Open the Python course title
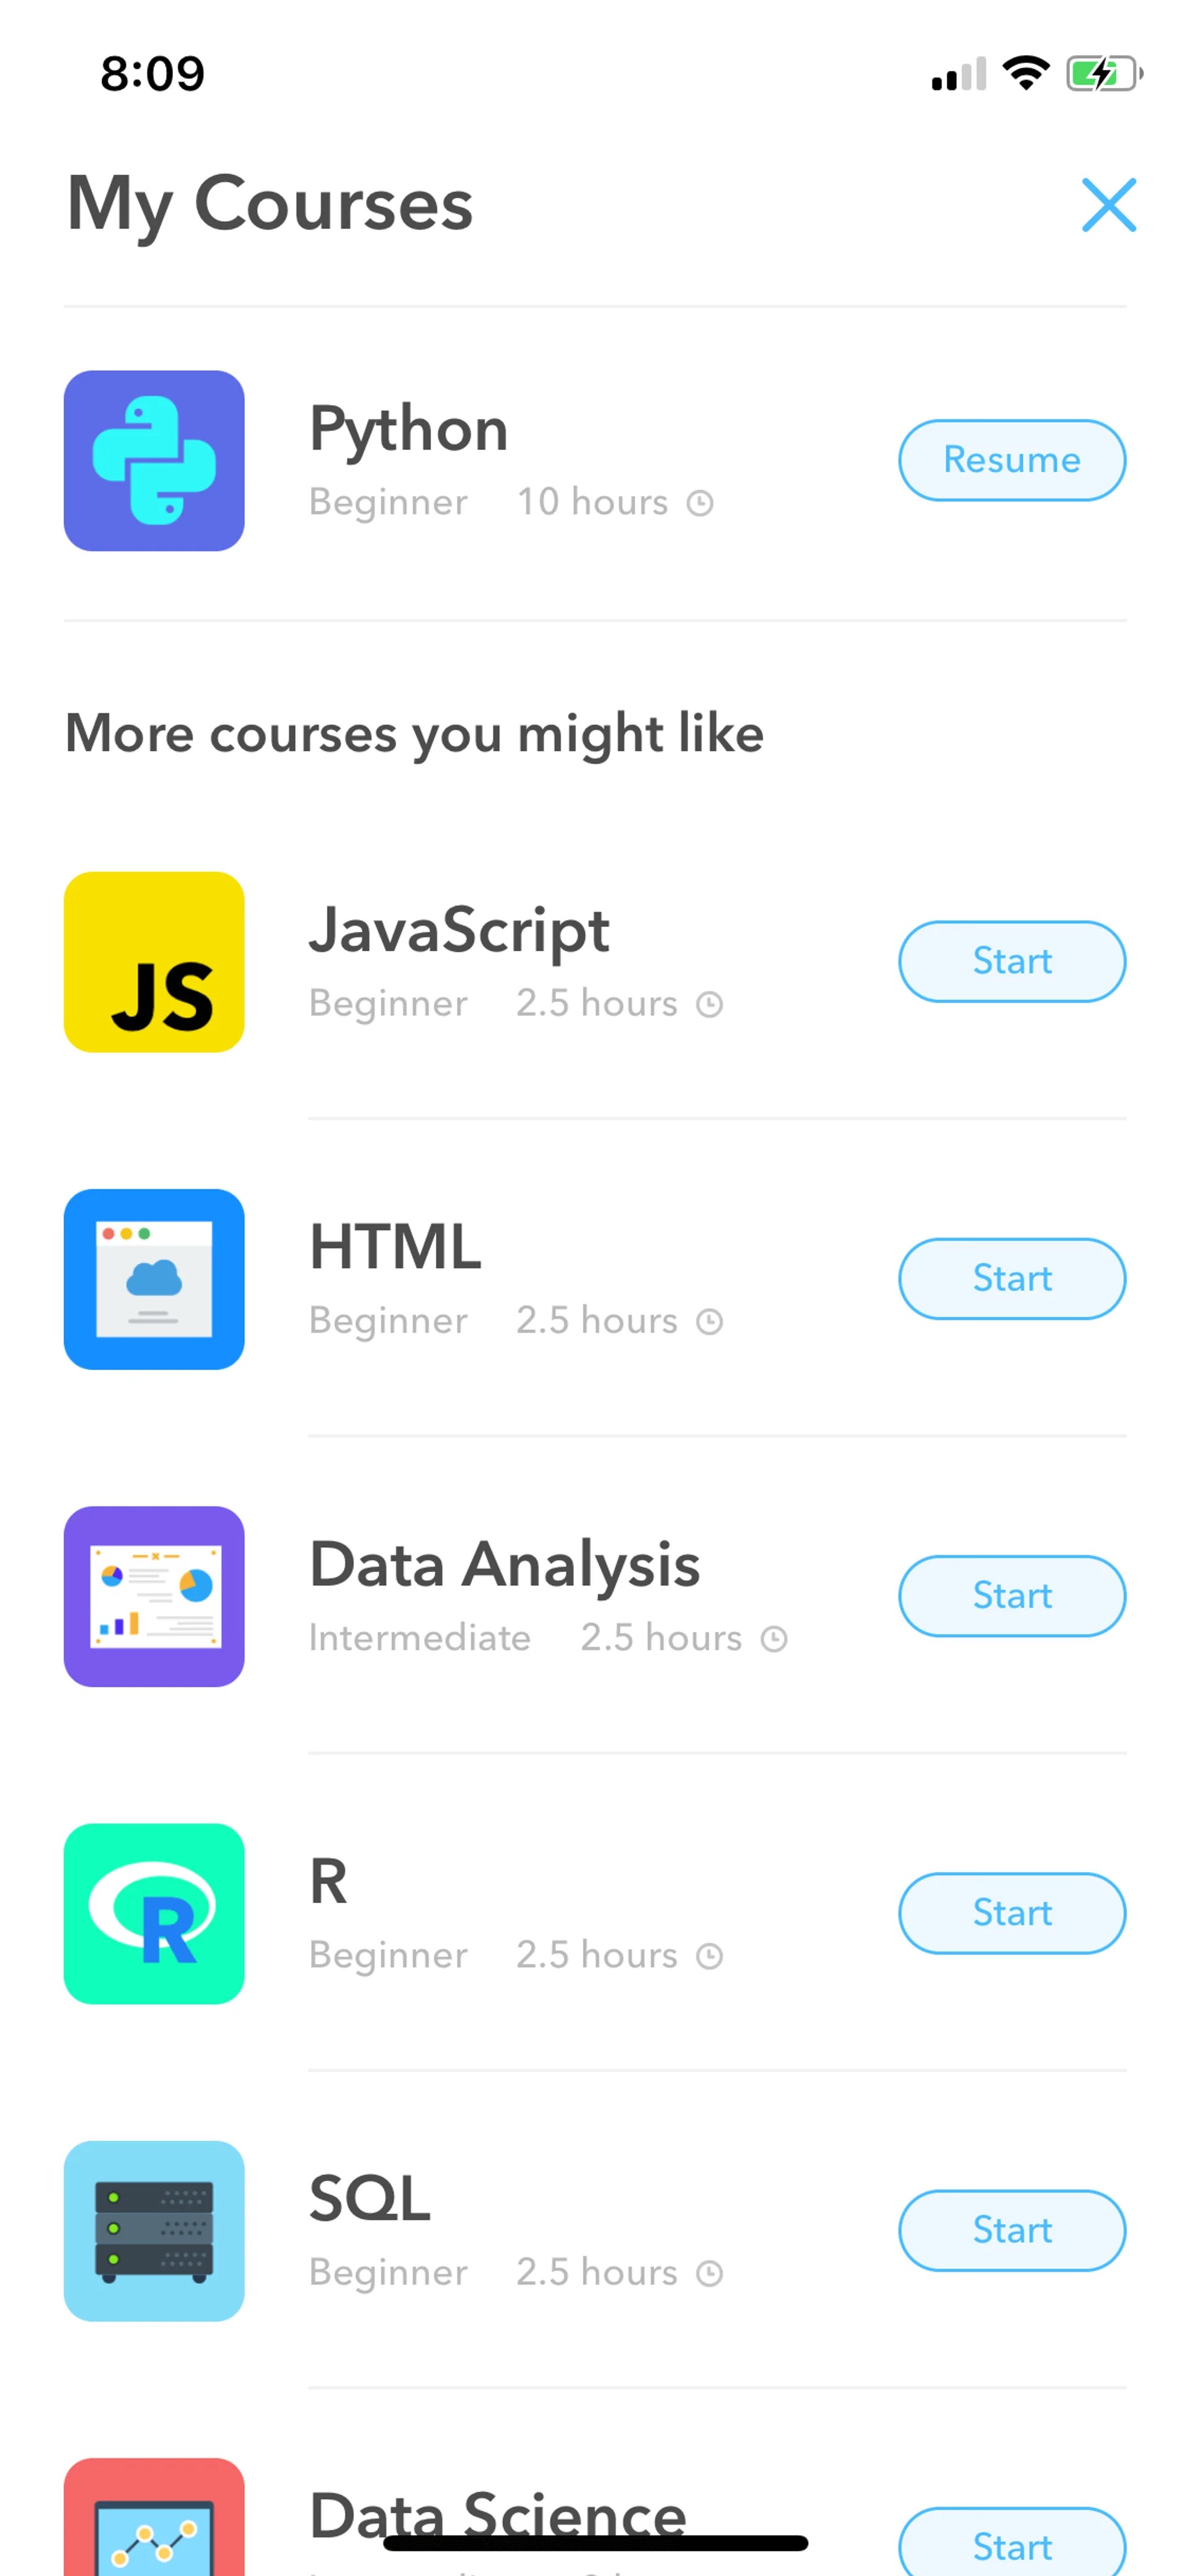Screen dimensions: 1190x2576 click(x=408, y=429)
